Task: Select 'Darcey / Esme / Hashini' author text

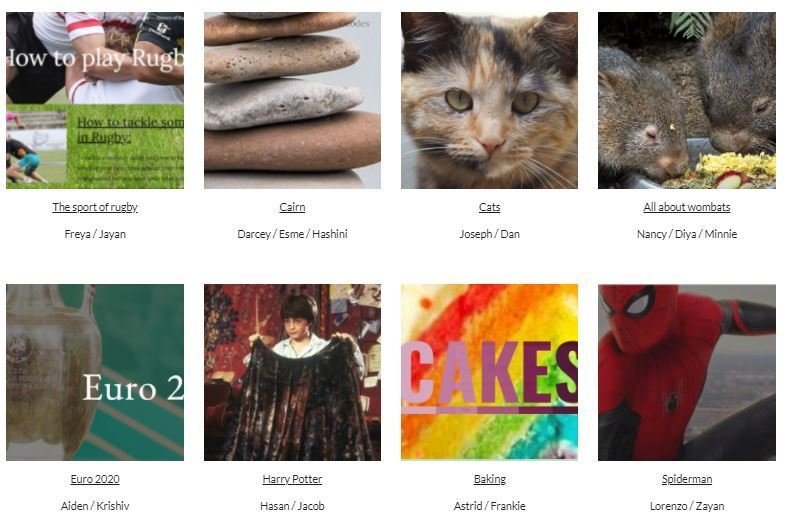Action: 292,234
